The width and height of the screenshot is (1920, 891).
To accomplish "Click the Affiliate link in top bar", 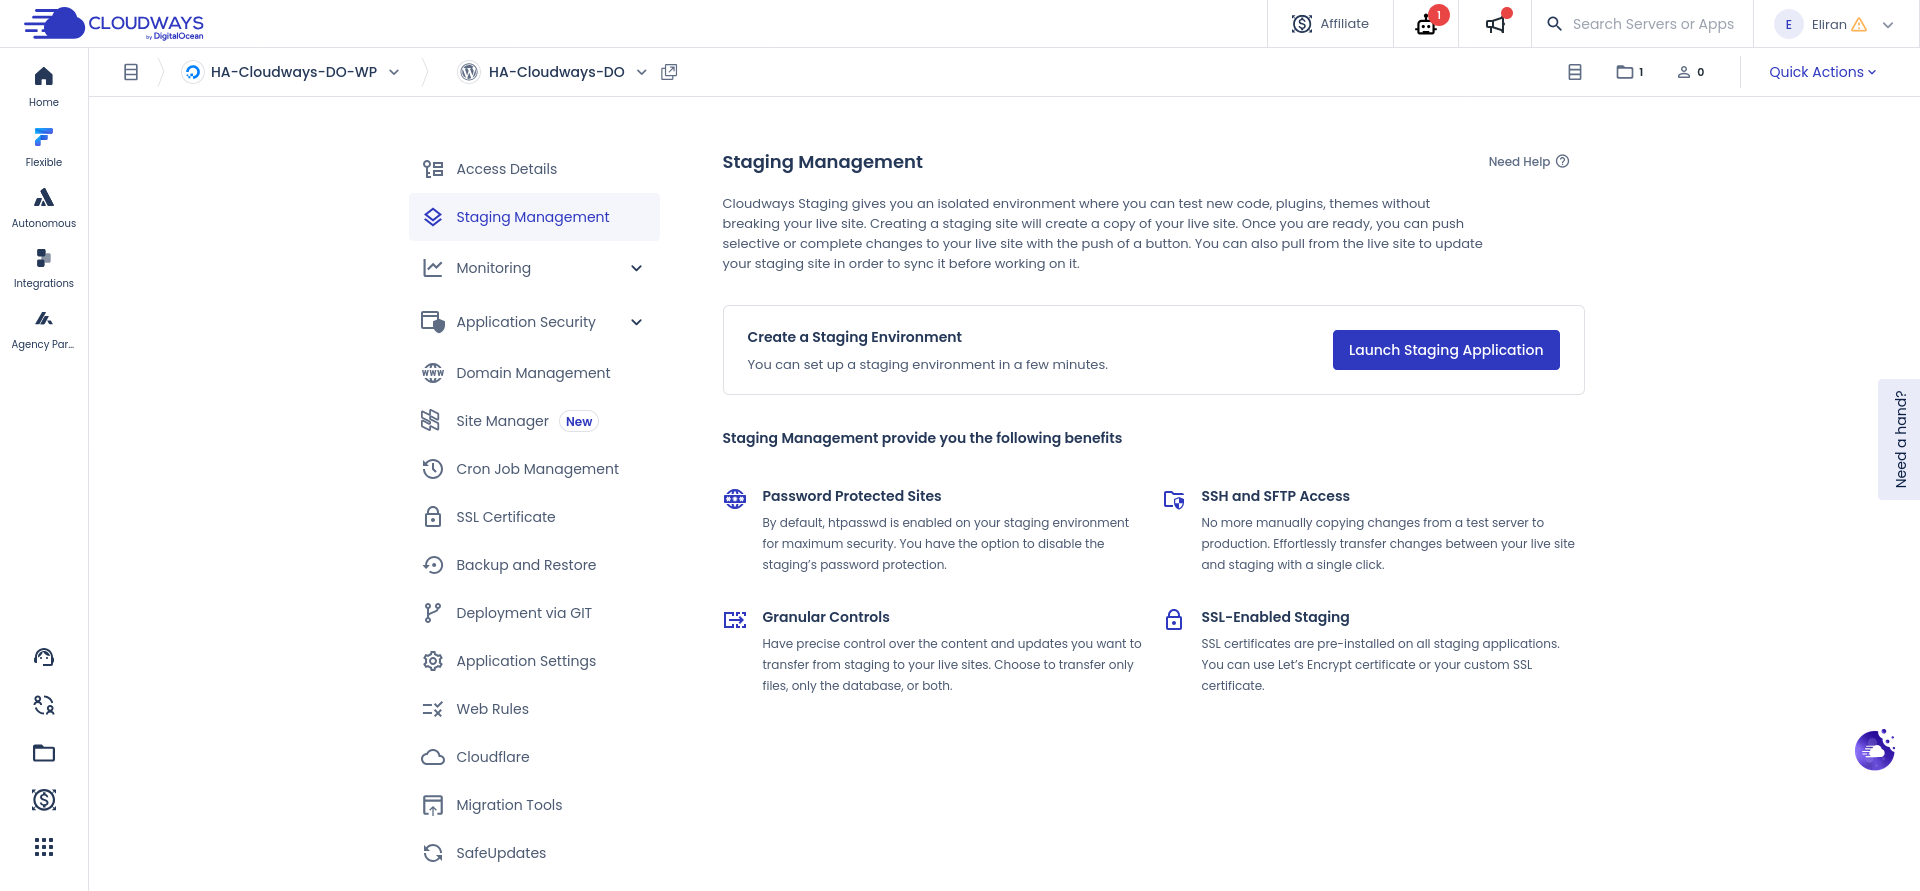I will click(1330, 24).
